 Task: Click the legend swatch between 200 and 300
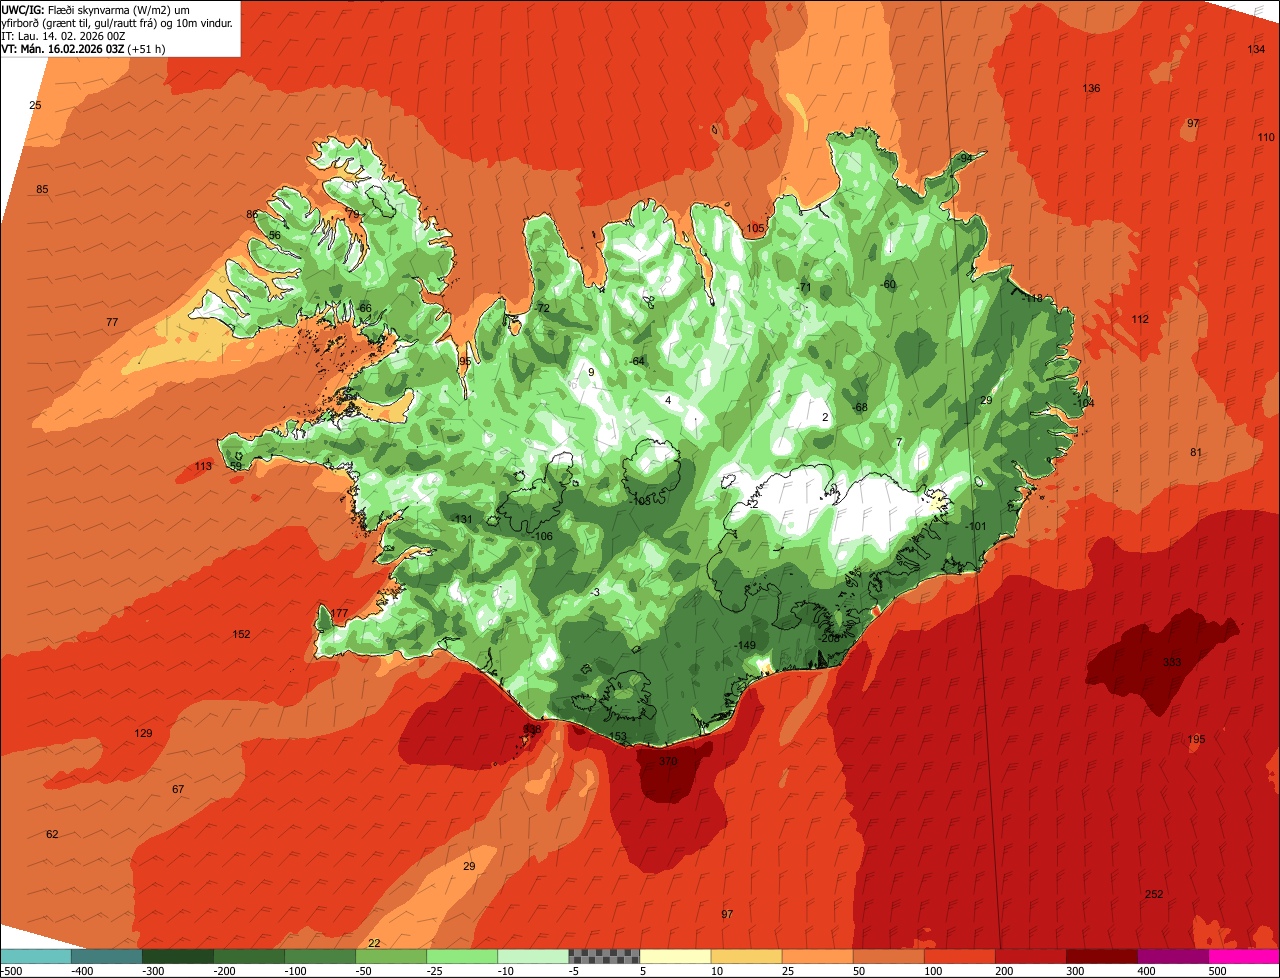1029,956
